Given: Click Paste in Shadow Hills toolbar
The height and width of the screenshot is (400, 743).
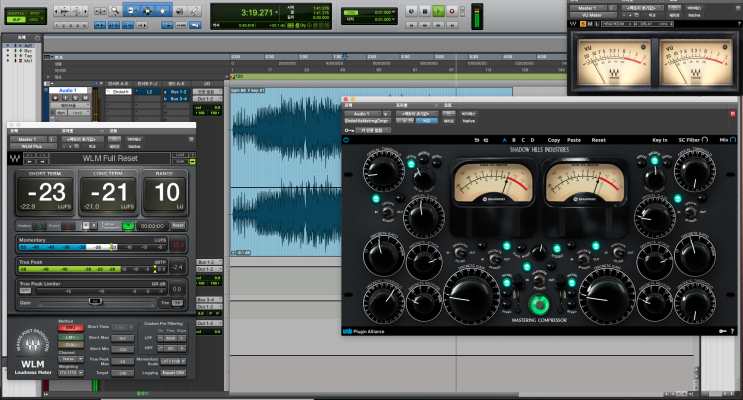Looking at the screenshot, I should [573, 140].
